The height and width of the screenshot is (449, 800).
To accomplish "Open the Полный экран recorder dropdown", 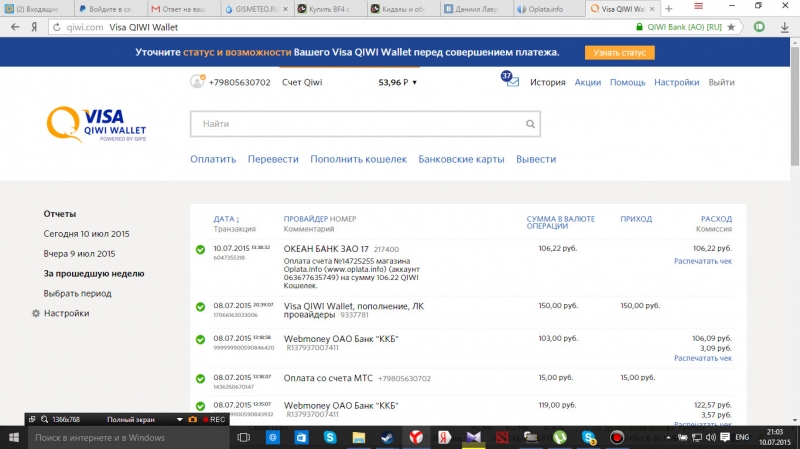I will (179, 419).
